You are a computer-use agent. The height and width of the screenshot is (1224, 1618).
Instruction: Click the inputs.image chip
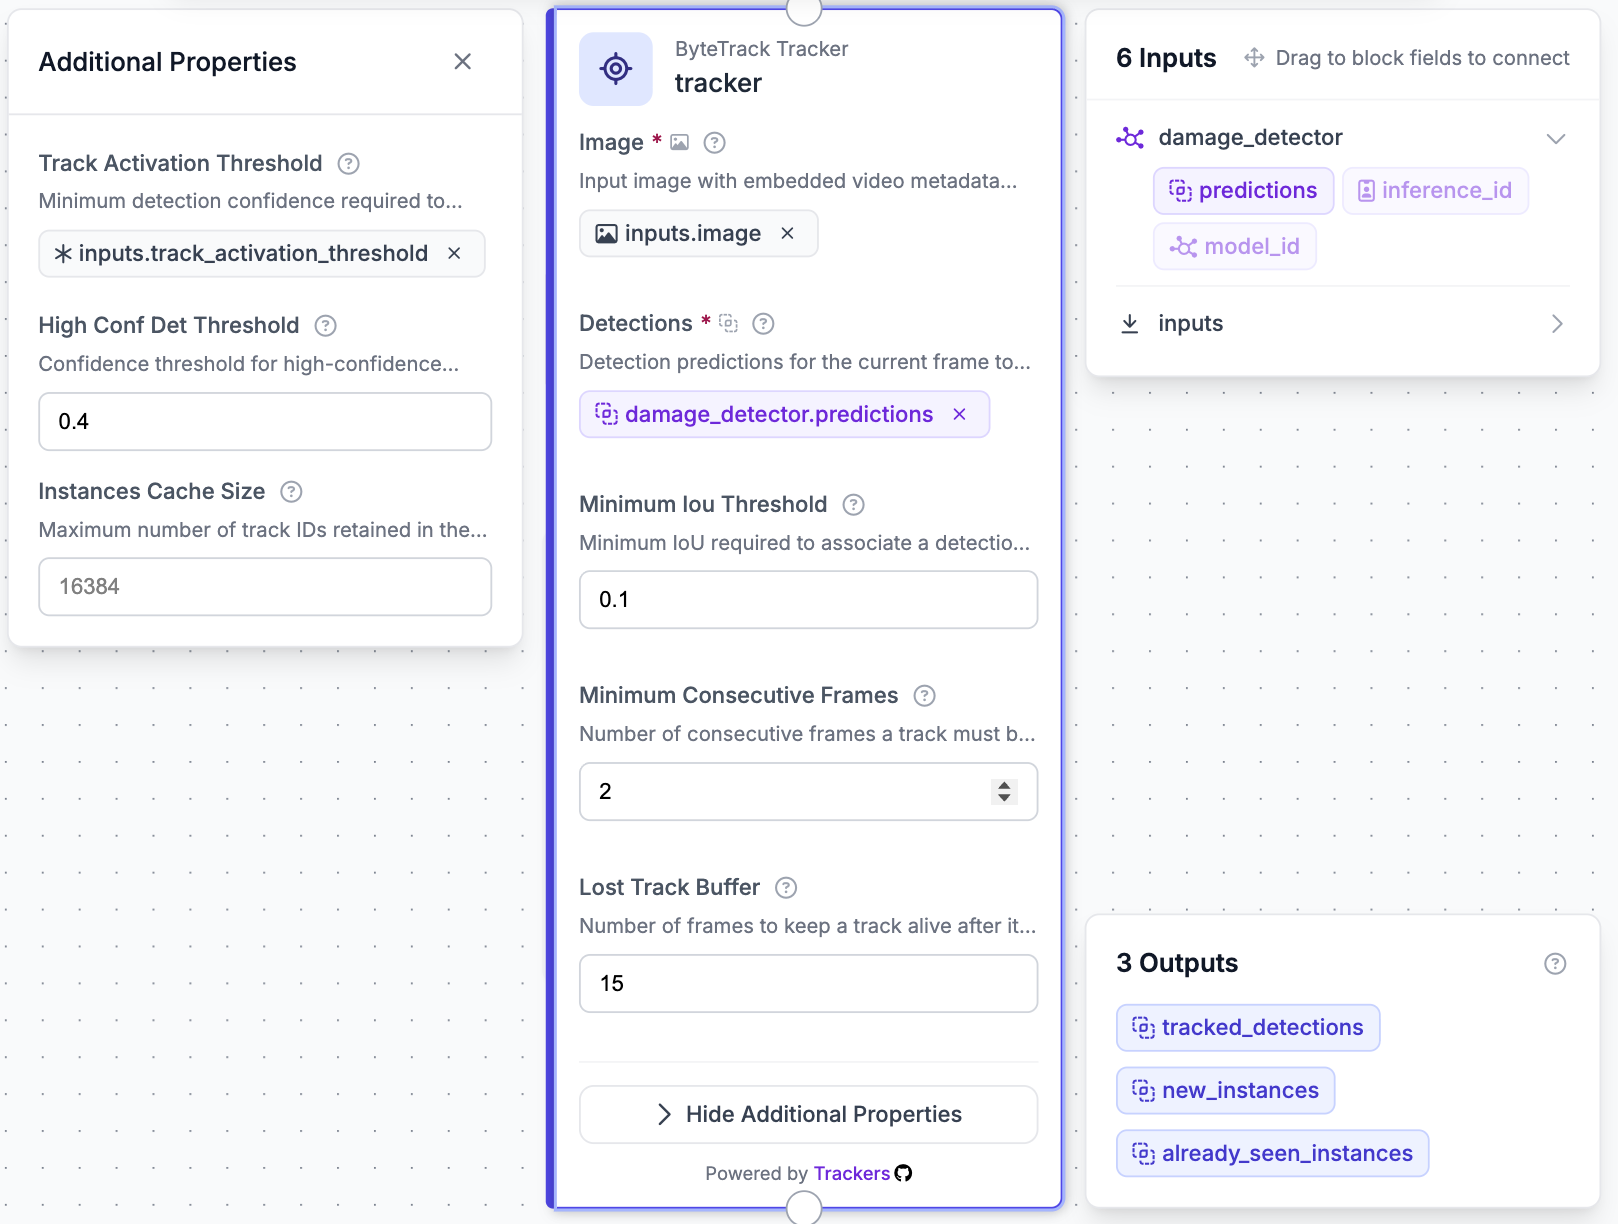[x=699, y=233]
